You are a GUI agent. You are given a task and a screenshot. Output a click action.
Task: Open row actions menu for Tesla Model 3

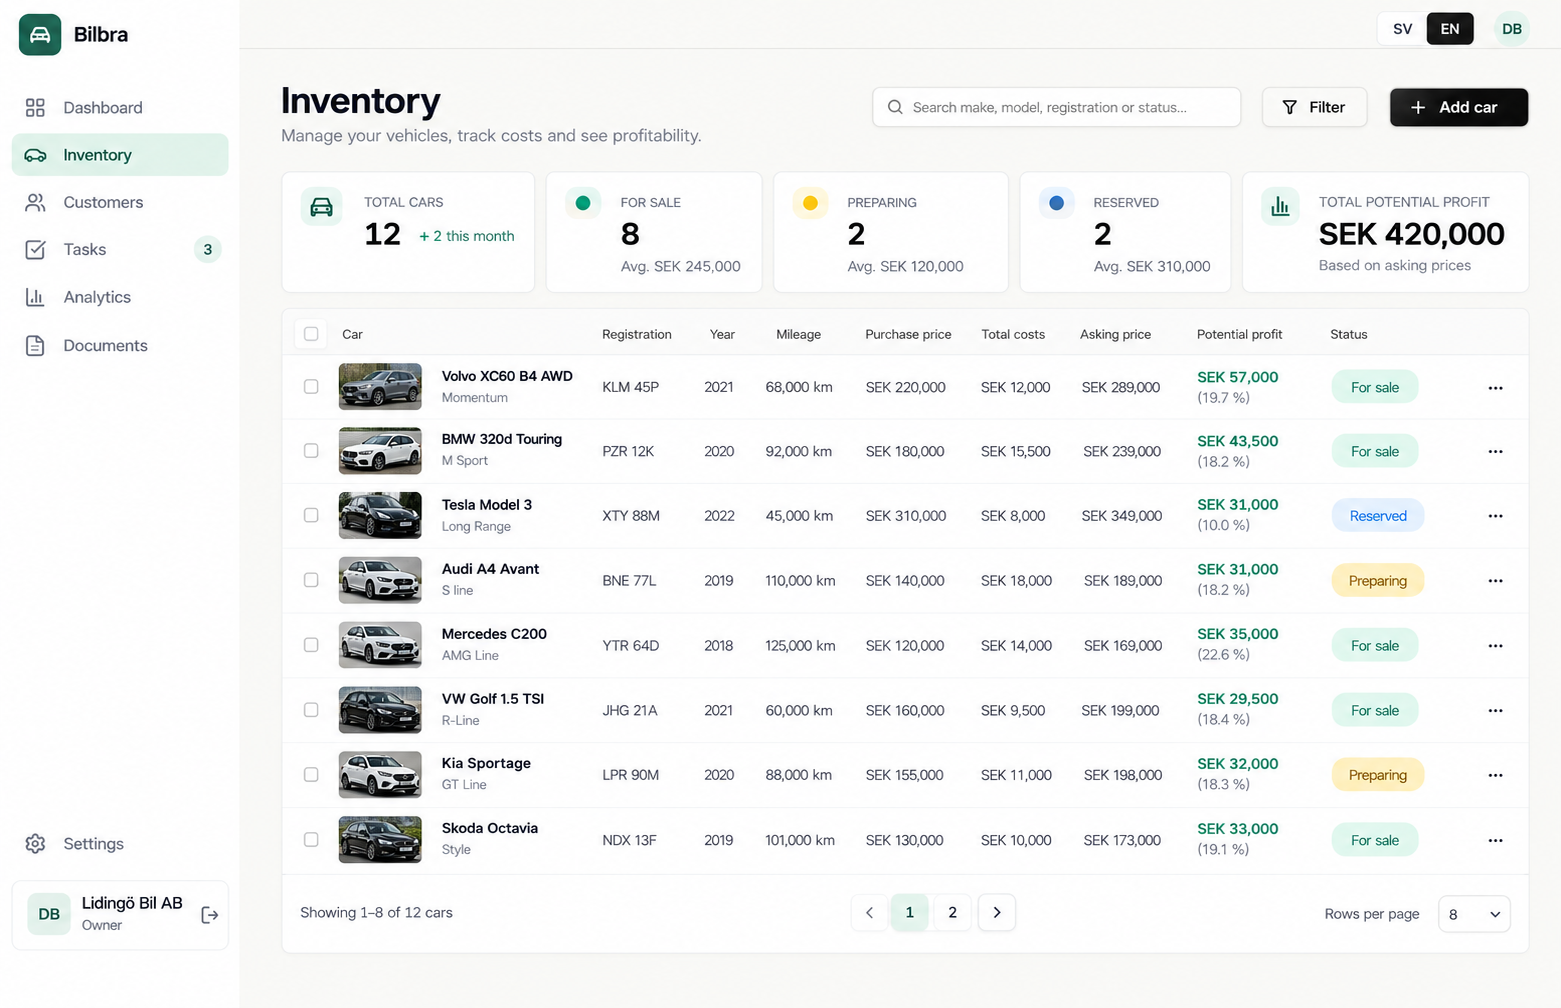[x=1495, y=516]
